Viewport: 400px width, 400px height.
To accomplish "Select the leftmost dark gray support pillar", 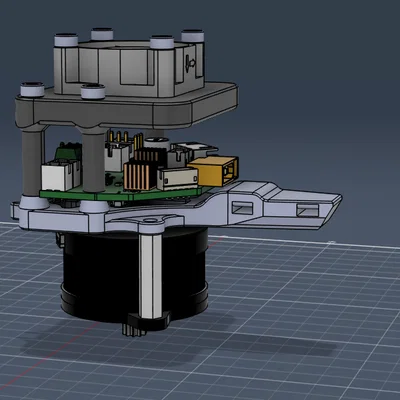I will pyautogui.click(x=32, y=162).
